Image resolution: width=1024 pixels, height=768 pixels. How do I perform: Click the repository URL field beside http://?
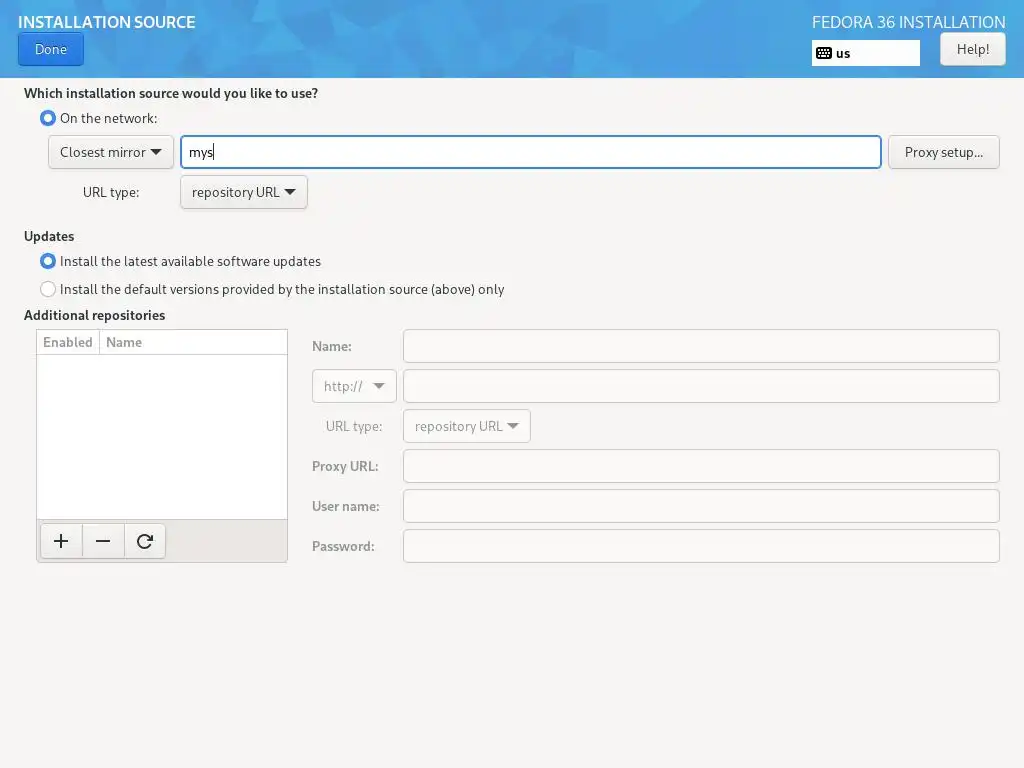click(701, 386)
